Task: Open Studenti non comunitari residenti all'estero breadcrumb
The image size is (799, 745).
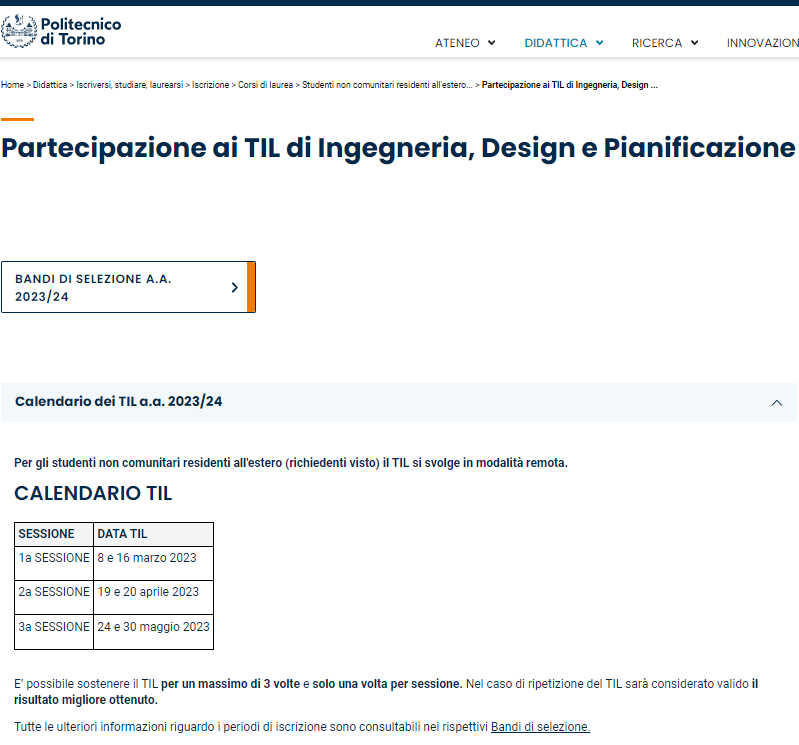Action: click(x=387, y=85)
